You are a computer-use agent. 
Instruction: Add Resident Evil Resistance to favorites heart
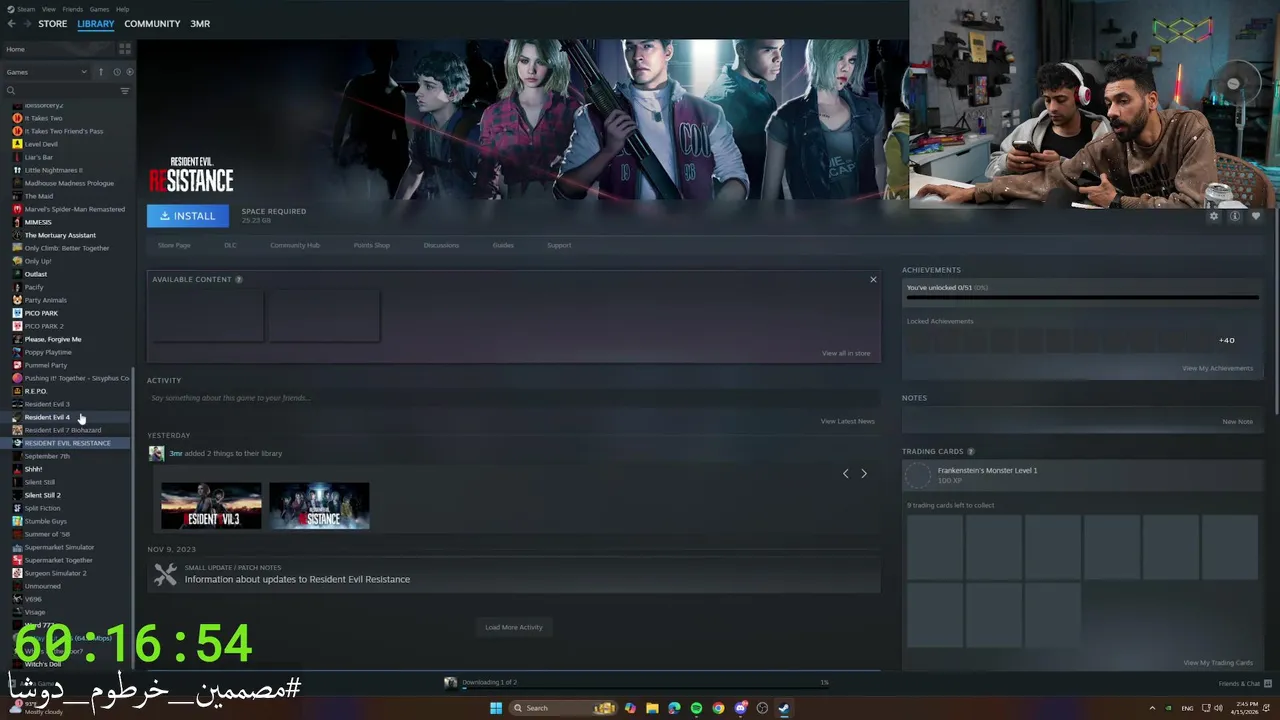tap(1256, 216)
